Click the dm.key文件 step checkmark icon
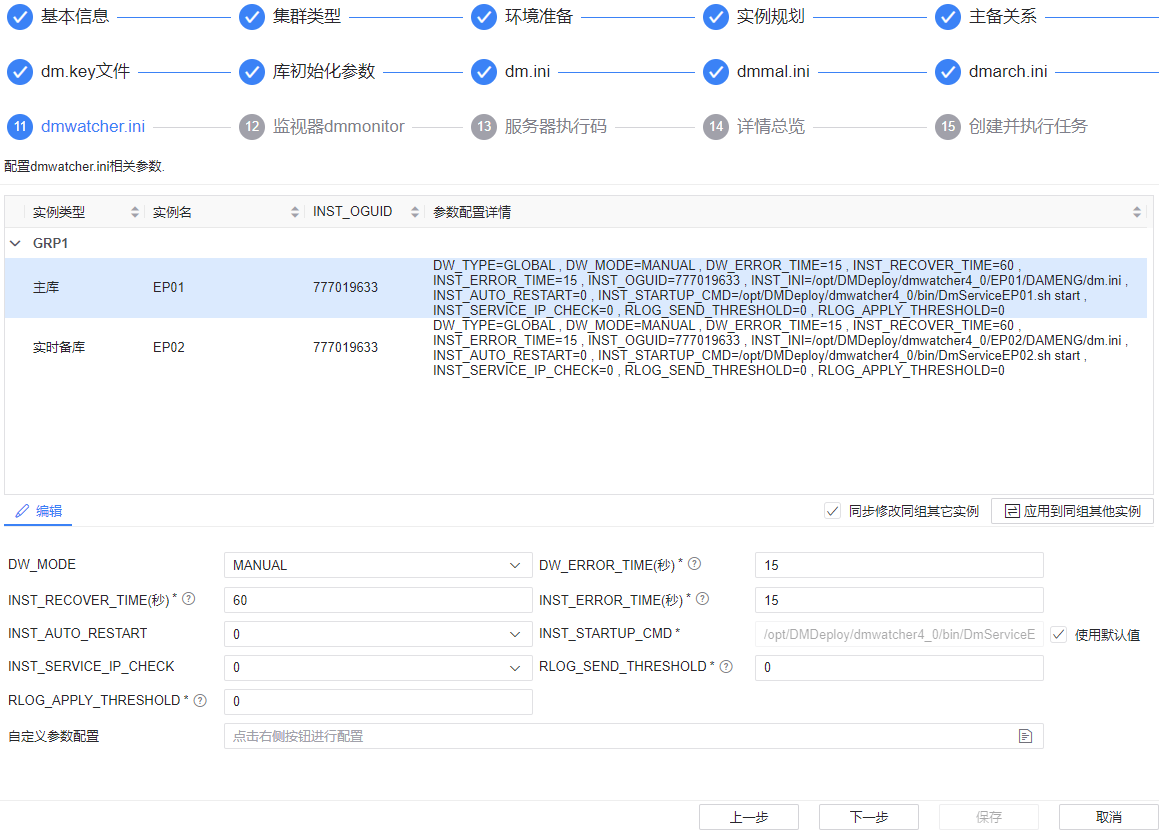The image size is (1161, 834). pos(20,72)
